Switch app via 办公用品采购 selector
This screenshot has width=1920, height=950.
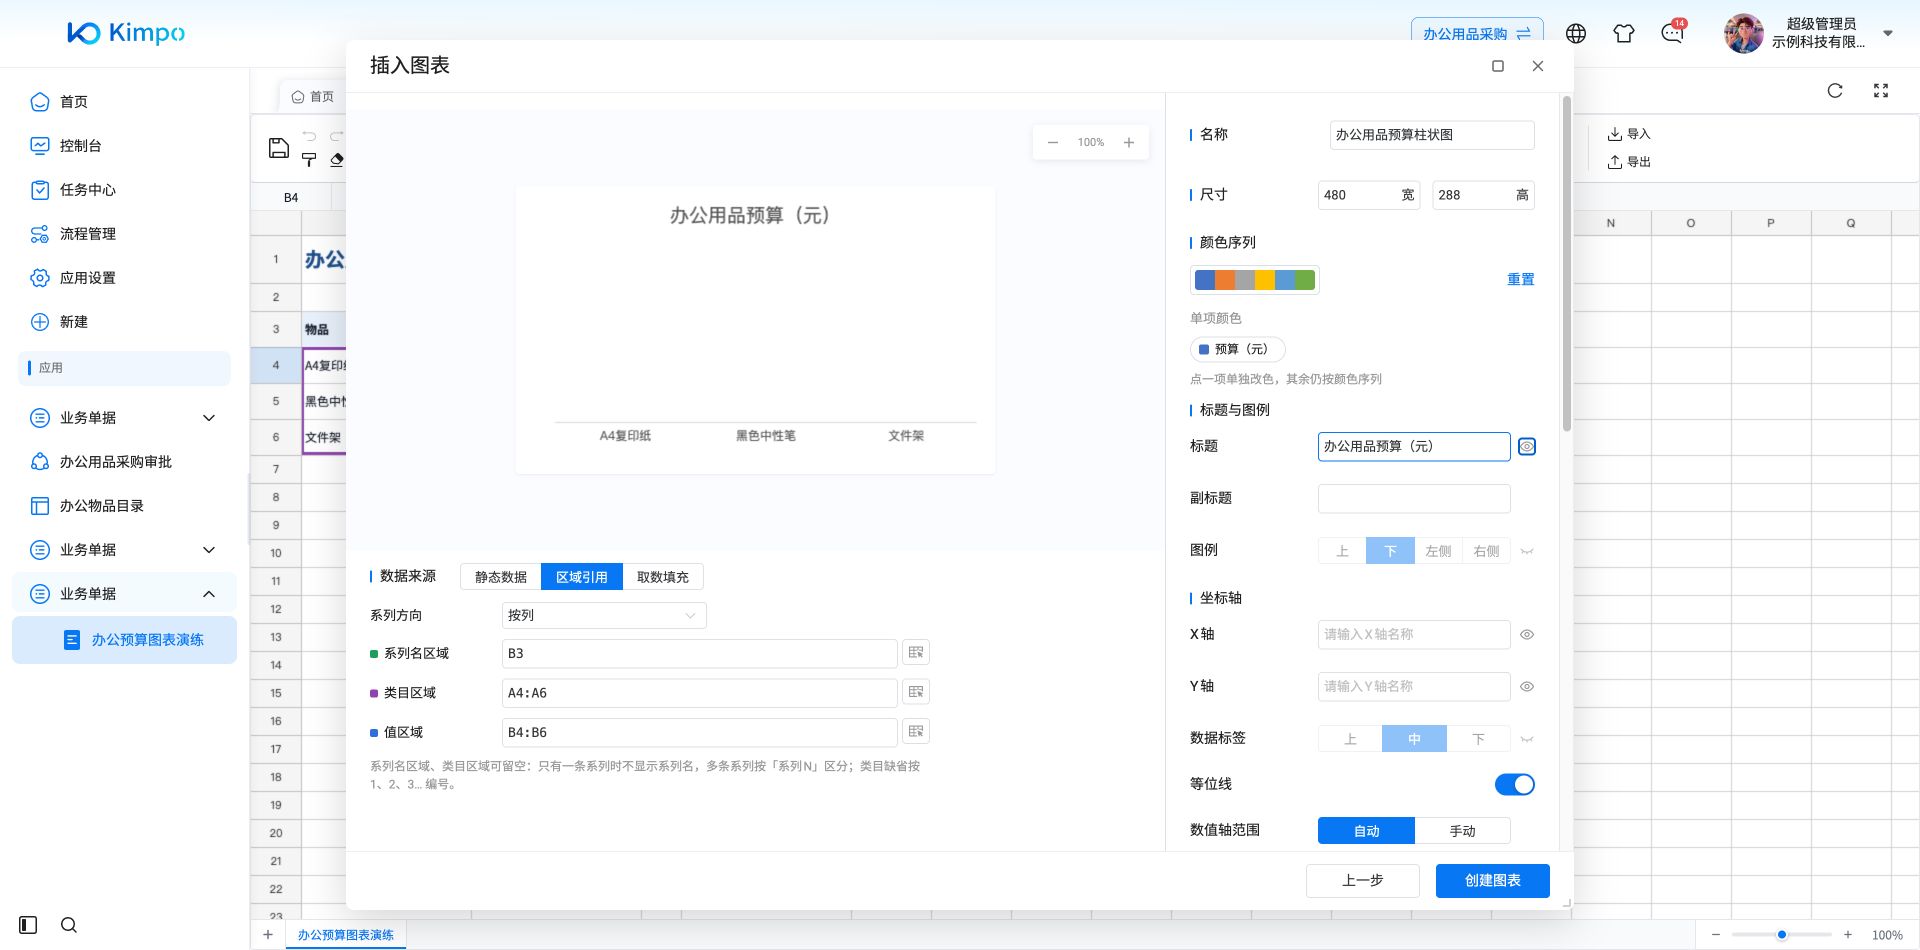pyautogui.click(x=1477, y=34)
